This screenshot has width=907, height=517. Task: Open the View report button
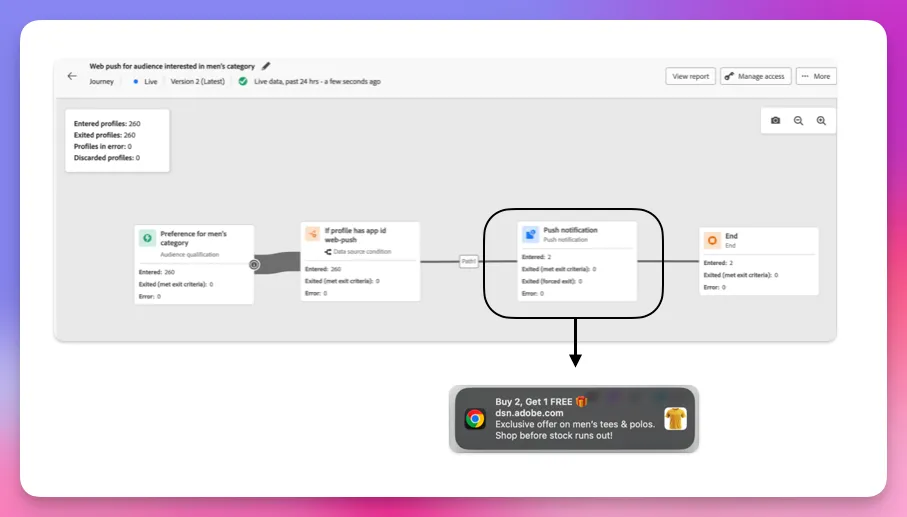[691, 76]
